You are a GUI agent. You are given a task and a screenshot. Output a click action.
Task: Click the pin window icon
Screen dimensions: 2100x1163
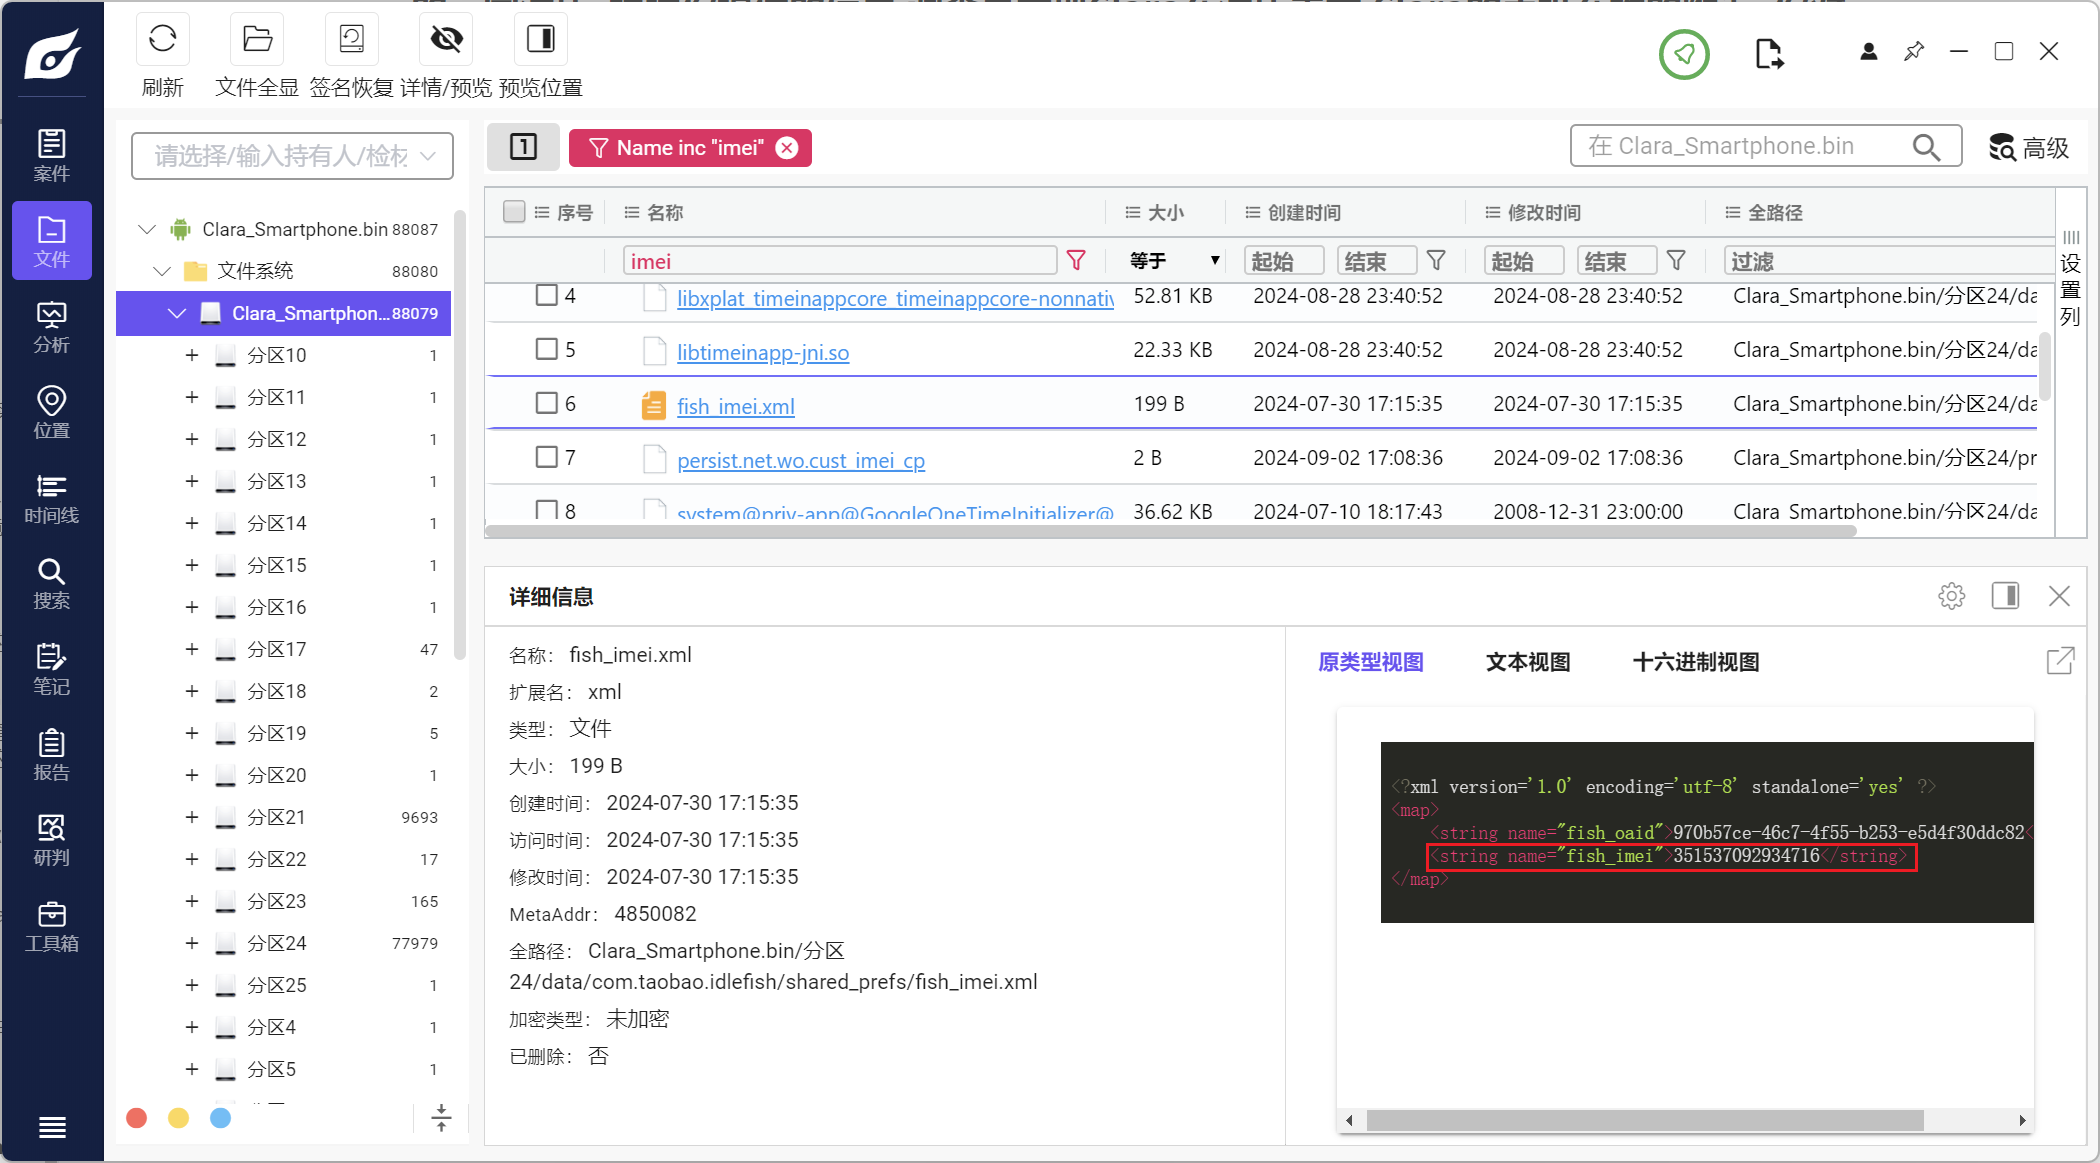click(1914, 52)
